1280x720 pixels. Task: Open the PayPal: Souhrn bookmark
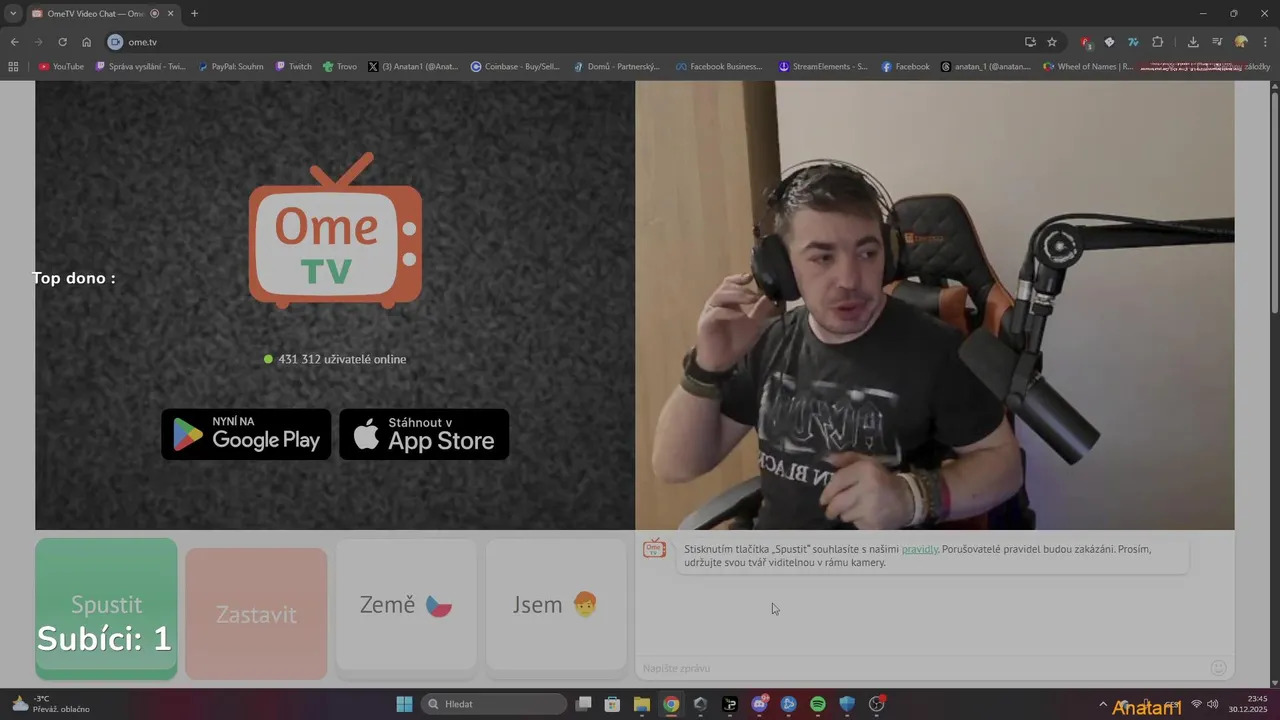(x=231, y=67)
